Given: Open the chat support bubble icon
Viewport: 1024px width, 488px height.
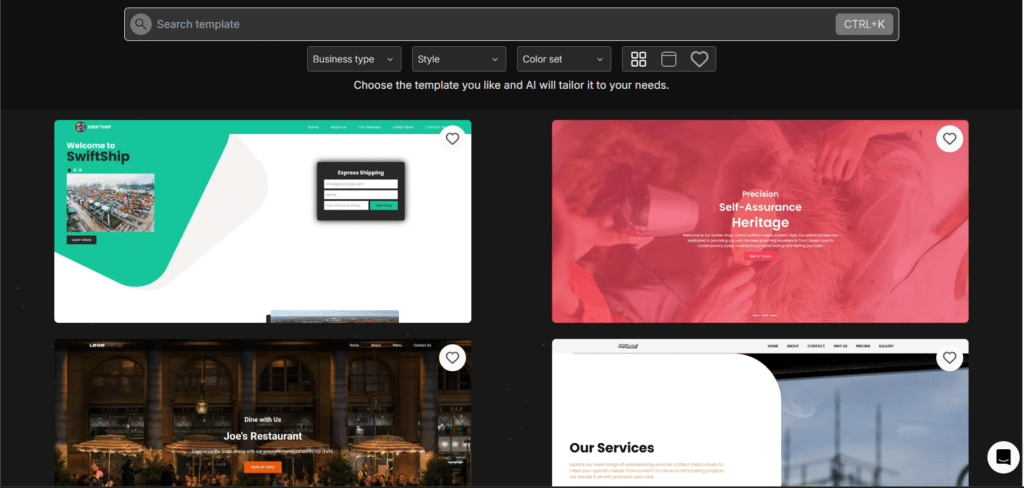Looking at the screenshot, I should tap(1003, 457).
